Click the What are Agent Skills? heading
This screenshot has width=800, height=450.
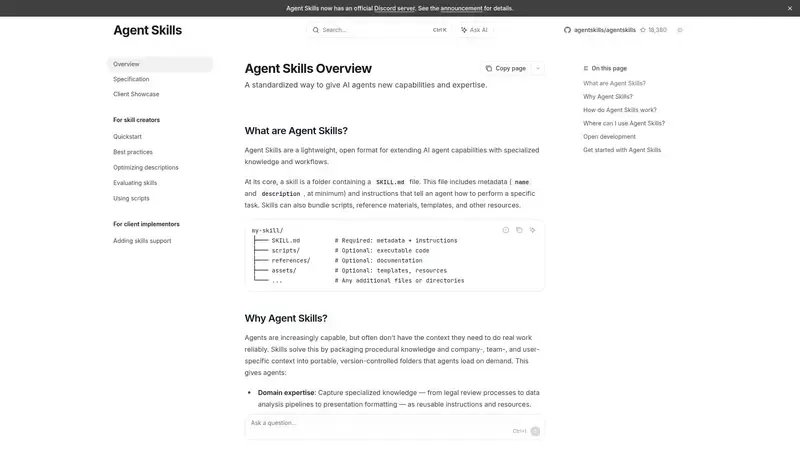point(296,131)
